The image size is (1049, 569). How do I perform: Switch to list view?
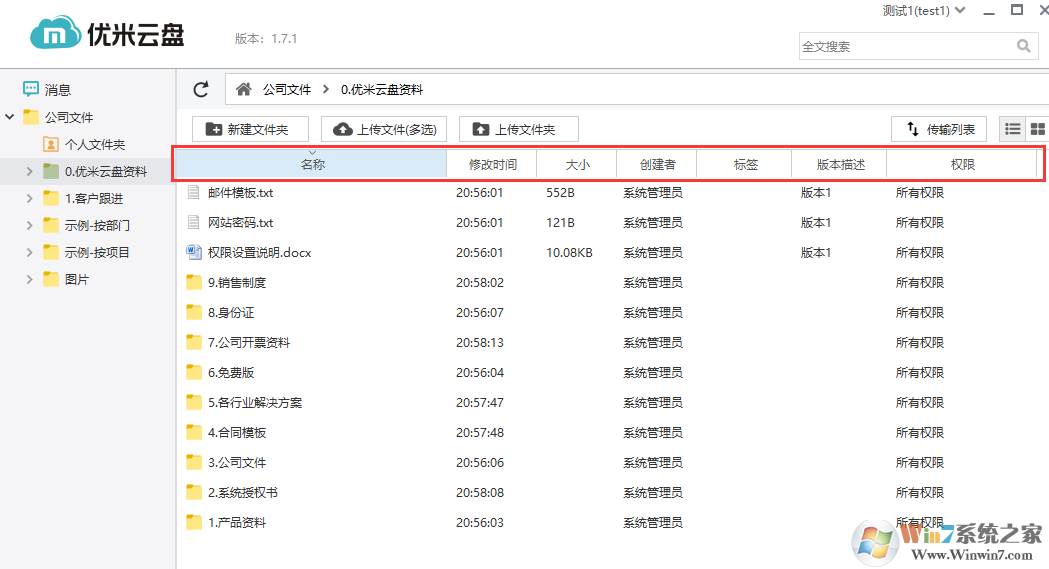[x=1012, y=129]
